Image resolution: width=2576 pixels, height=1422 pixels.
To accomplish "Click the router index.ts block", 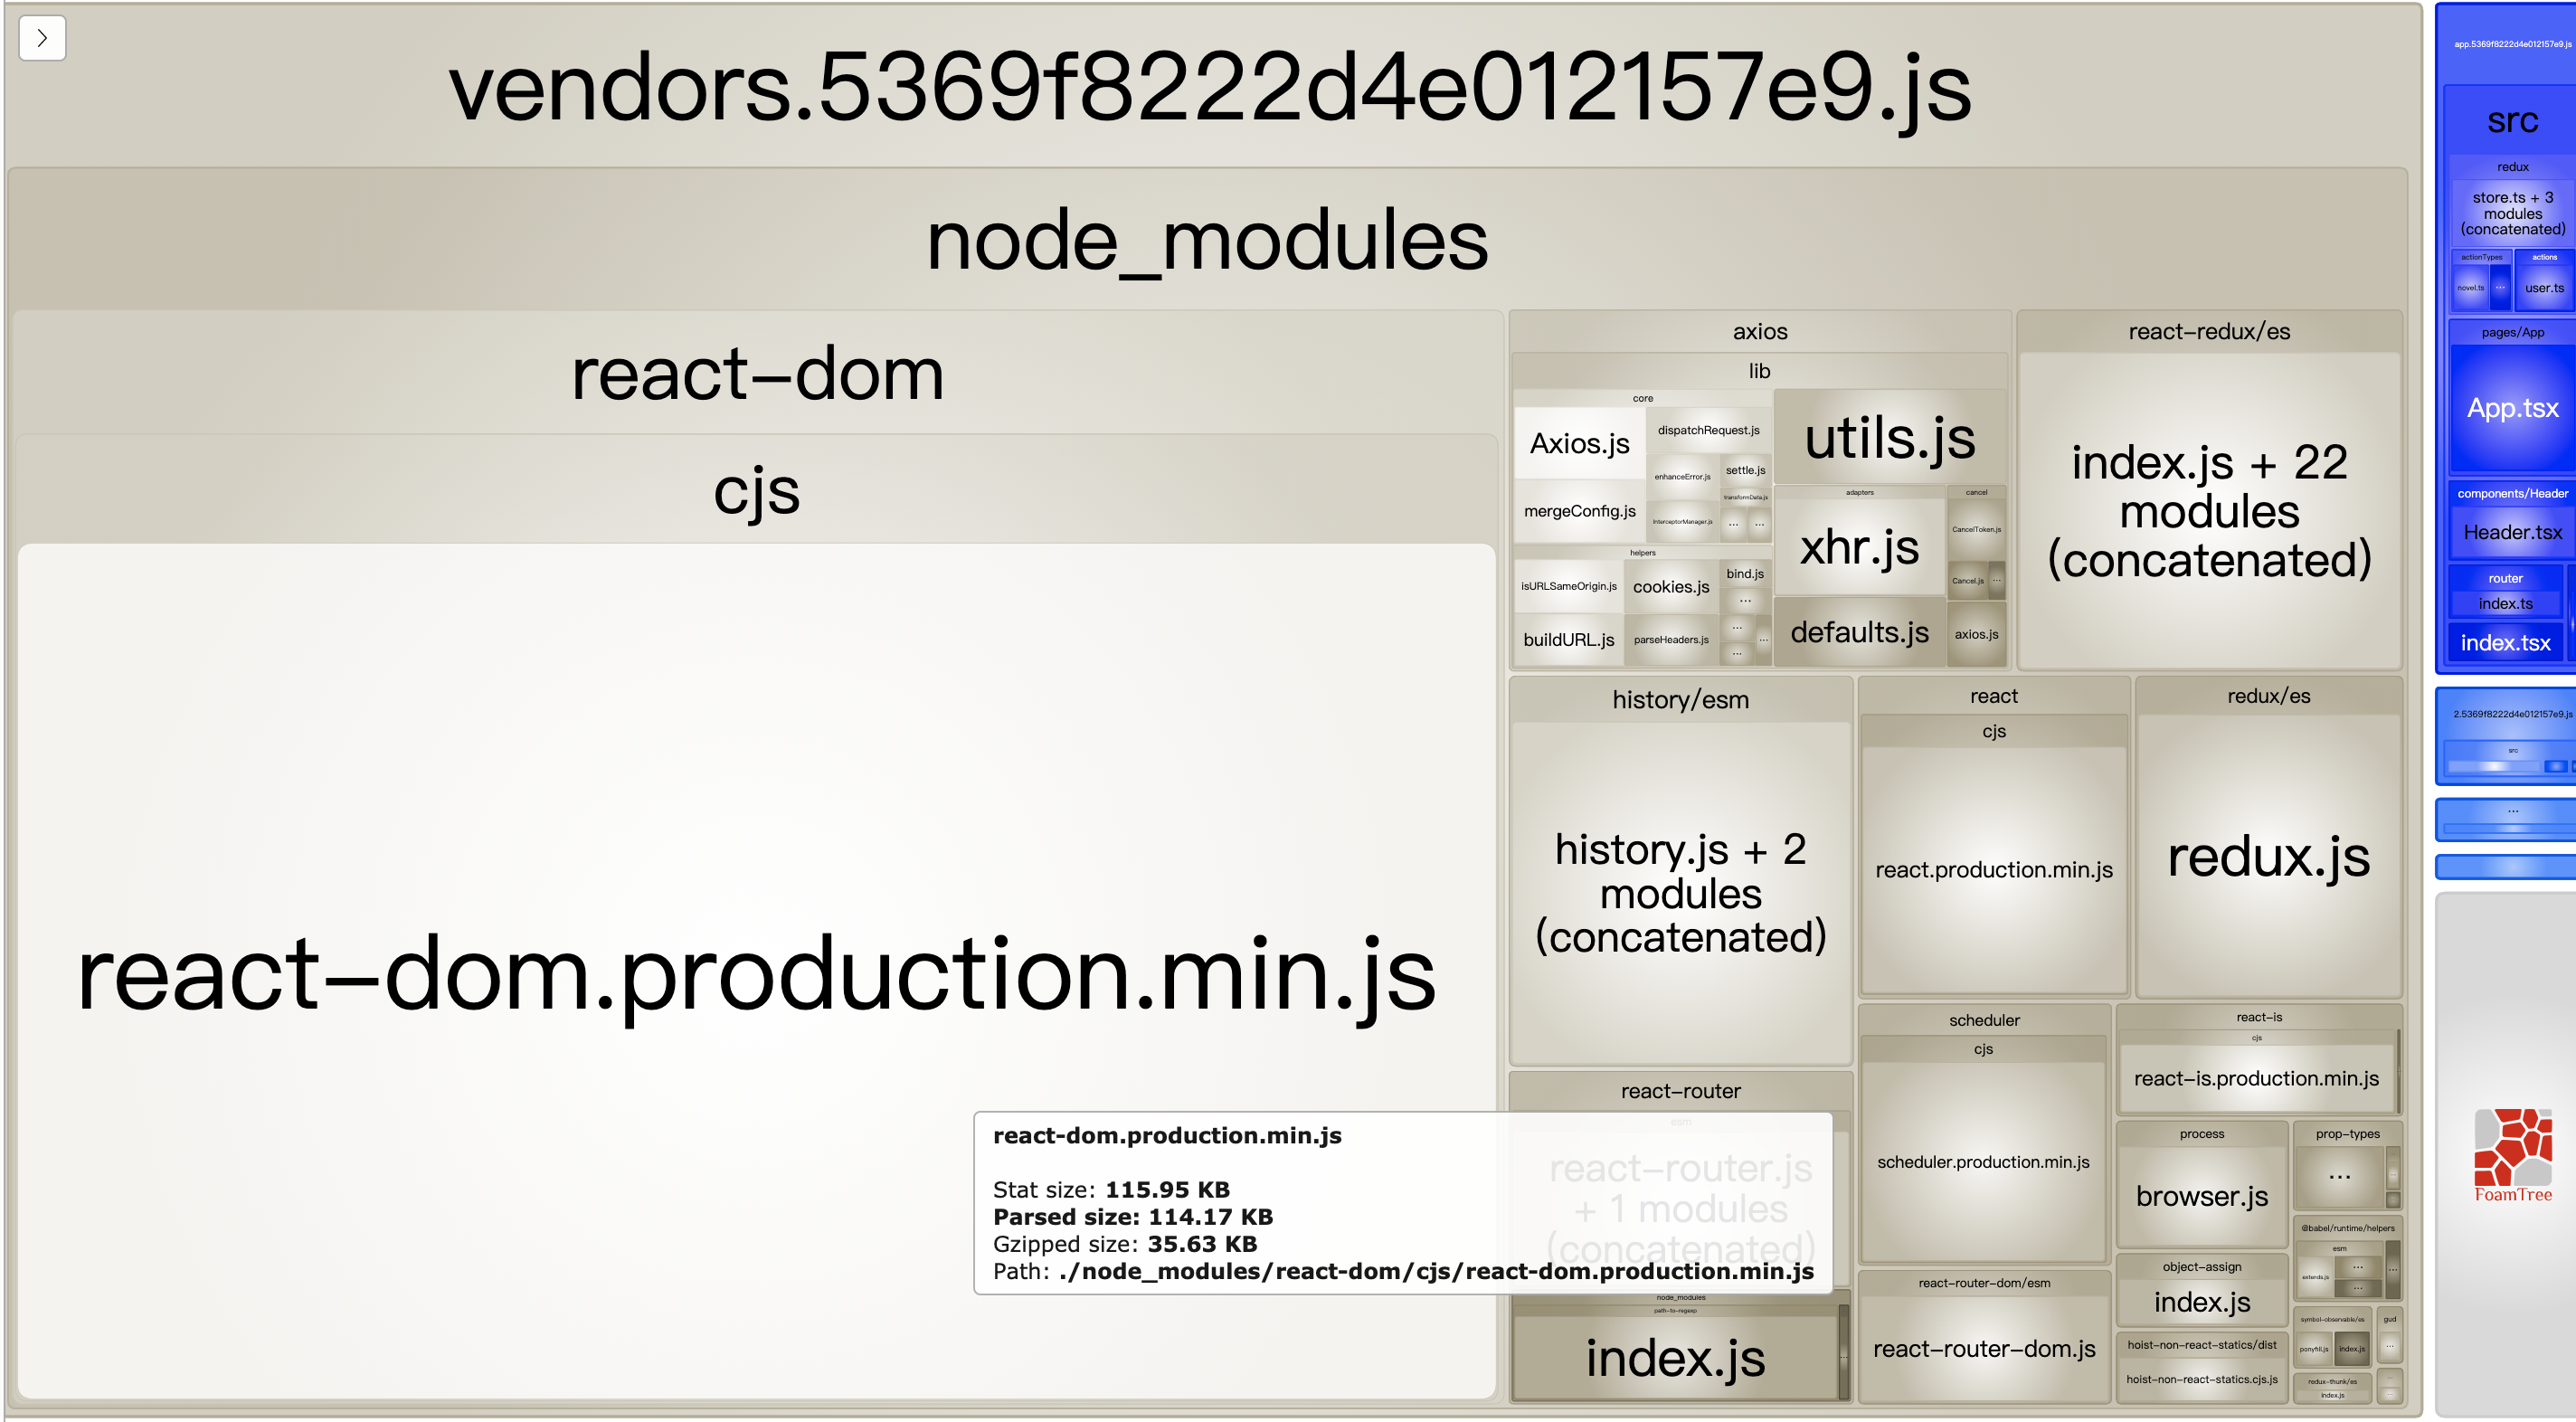I will [x=2505, y=604].
